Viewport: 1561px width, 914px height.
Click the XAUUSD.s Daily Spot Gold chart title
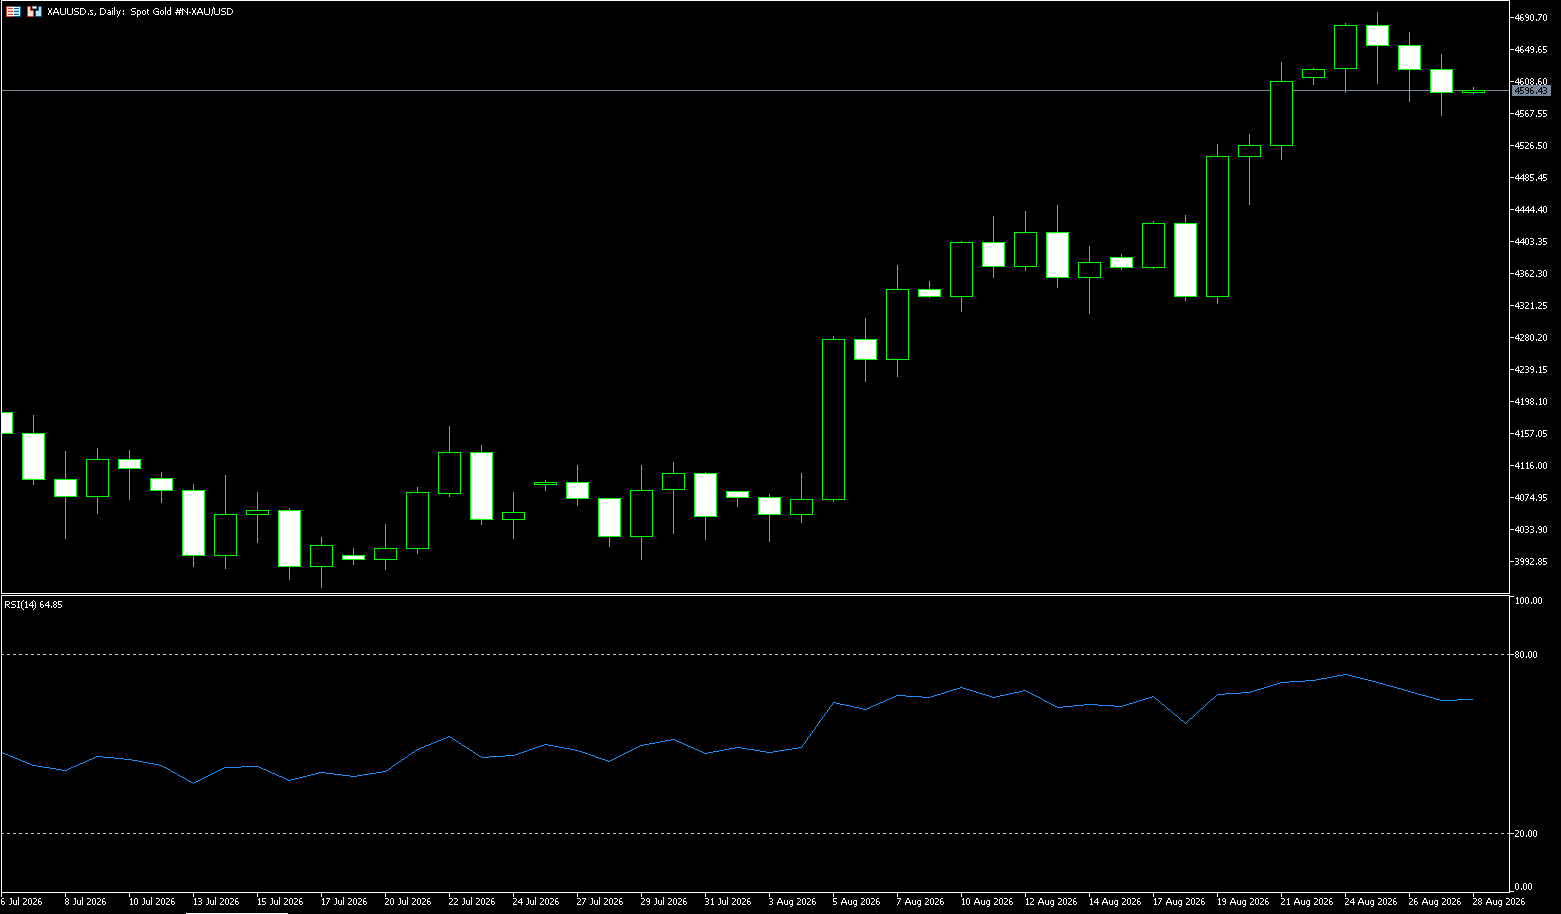[x=140, y=12]
